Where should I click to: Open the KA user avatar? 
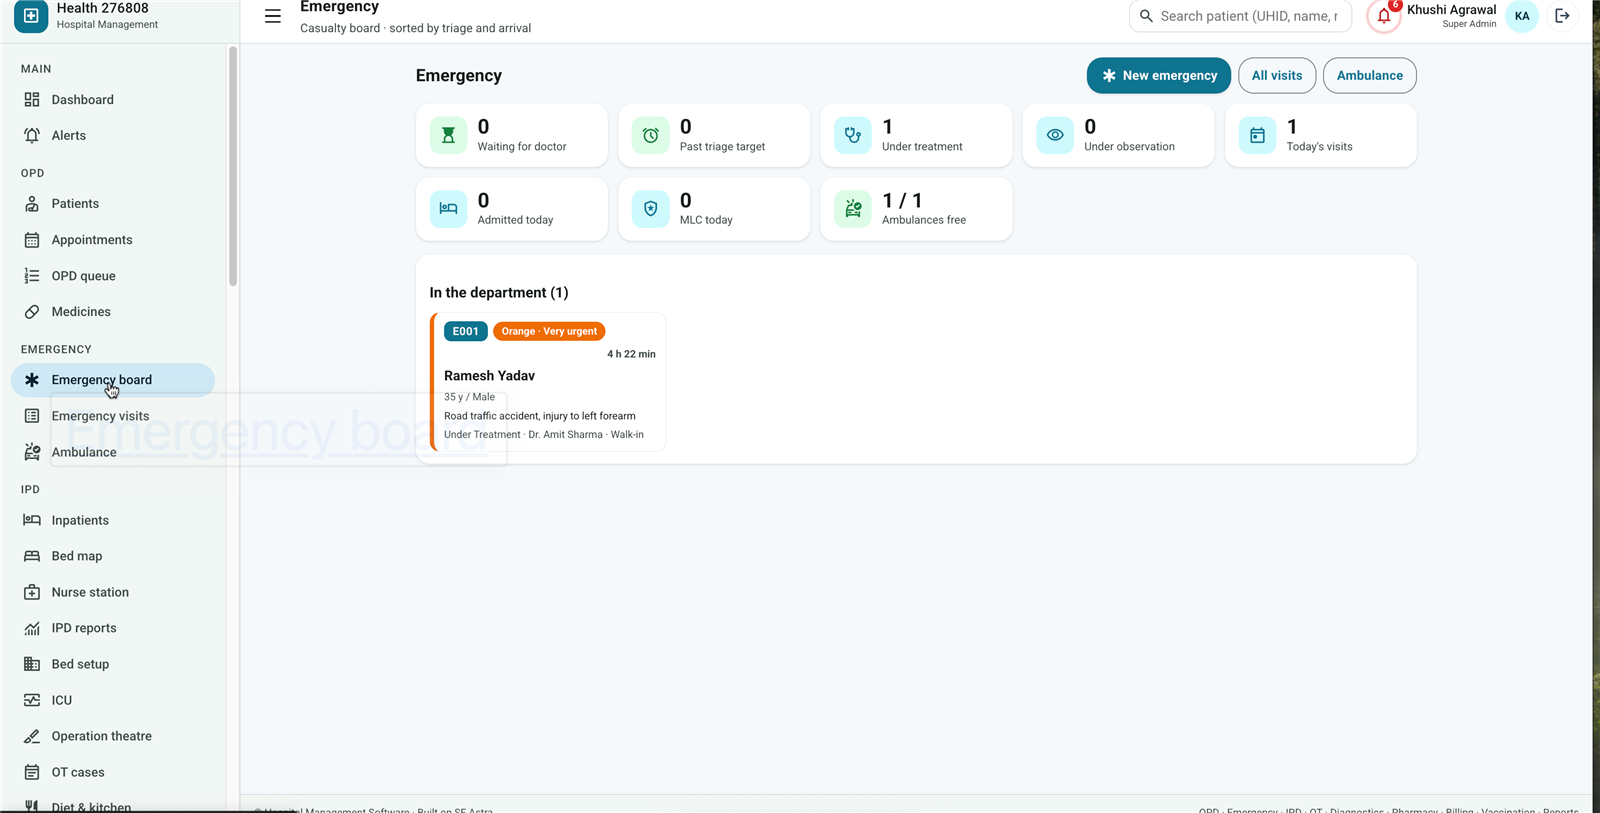click(x=1522, y=16)
